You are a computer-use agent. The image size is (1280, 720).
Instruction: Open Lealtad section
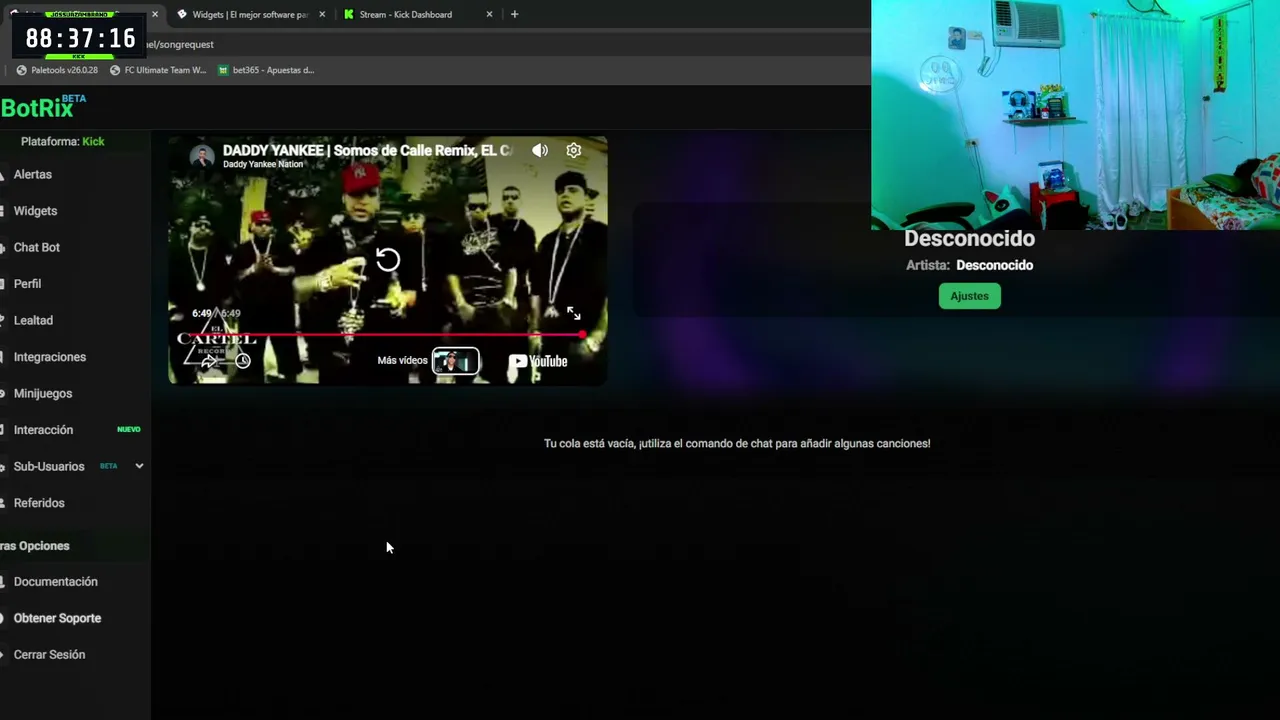pyautogui.click(x=33, y=320)
